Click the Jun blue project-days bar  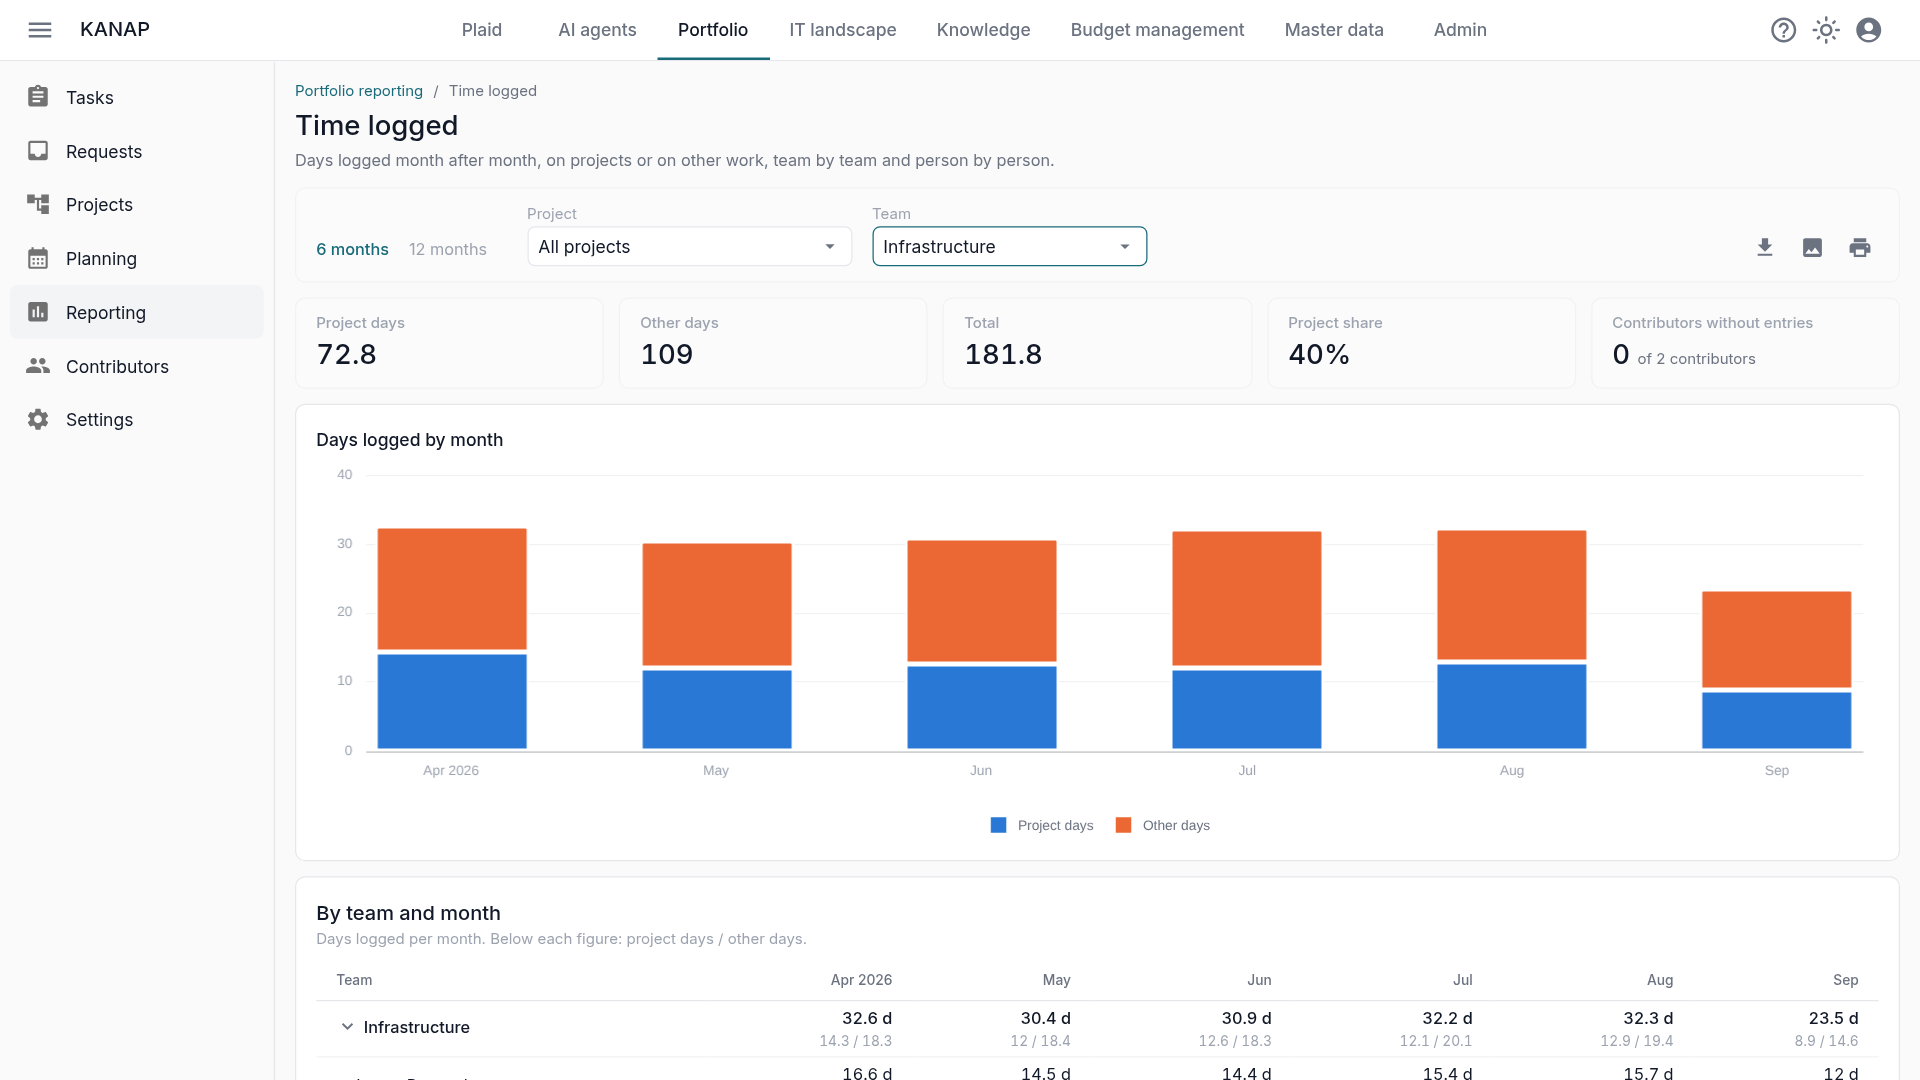click(x=981, y=707)
